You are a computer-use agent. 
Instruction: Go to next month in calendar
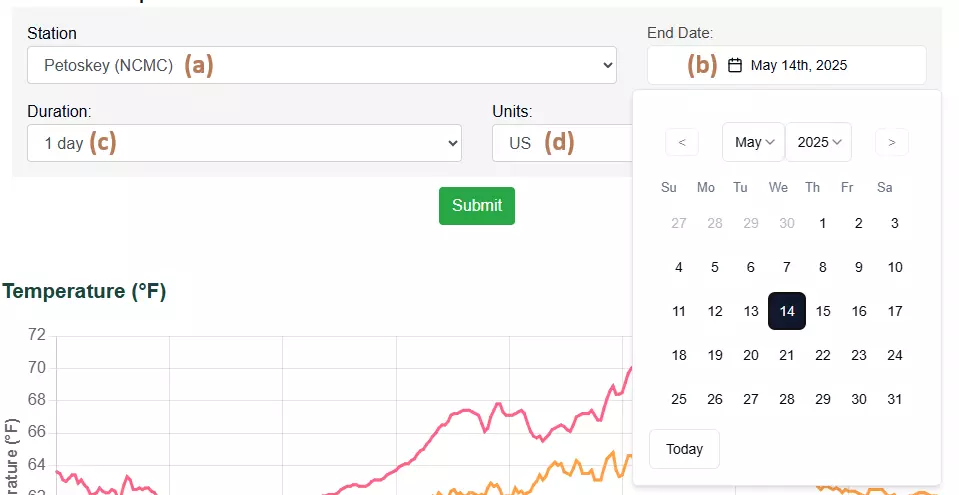(x=891, y=142)
